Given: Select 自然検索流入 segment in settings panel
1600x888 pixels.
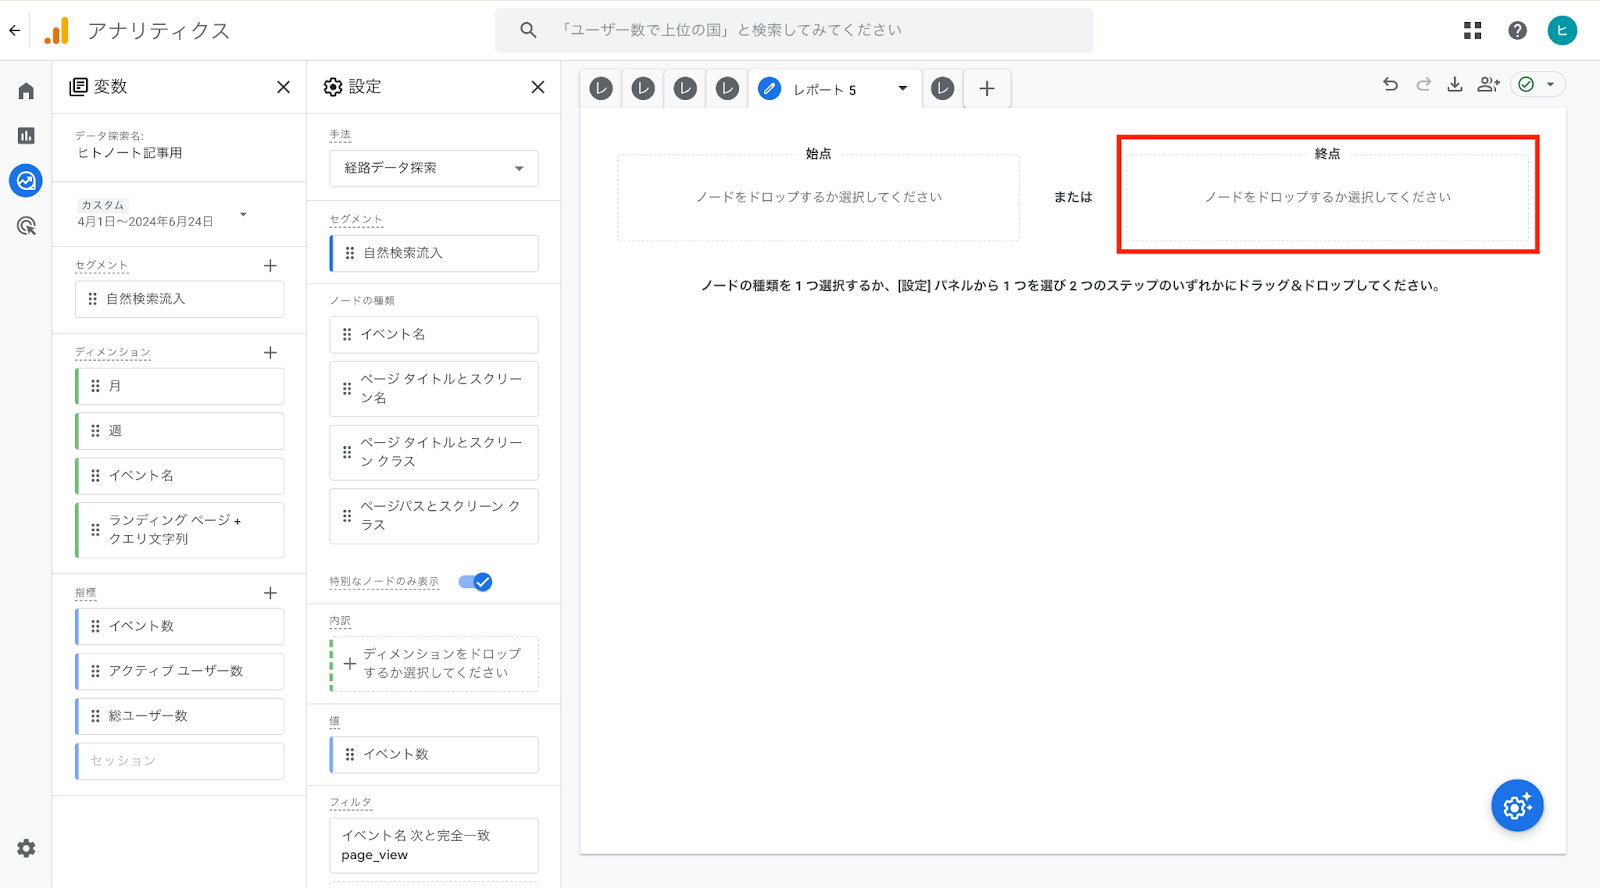Looking at the screenshot, I should click(x=434, y=253).
